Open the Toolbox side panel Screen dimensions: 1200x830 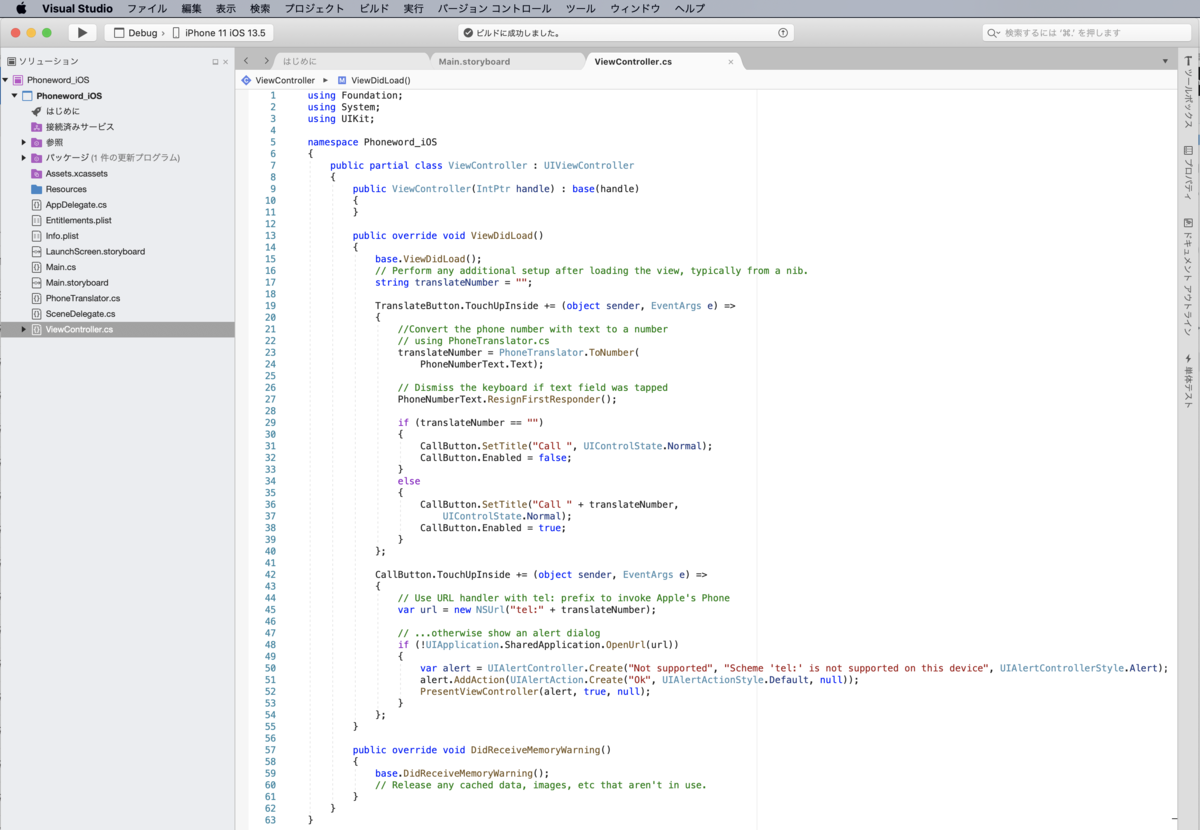tap(1188, 92)
